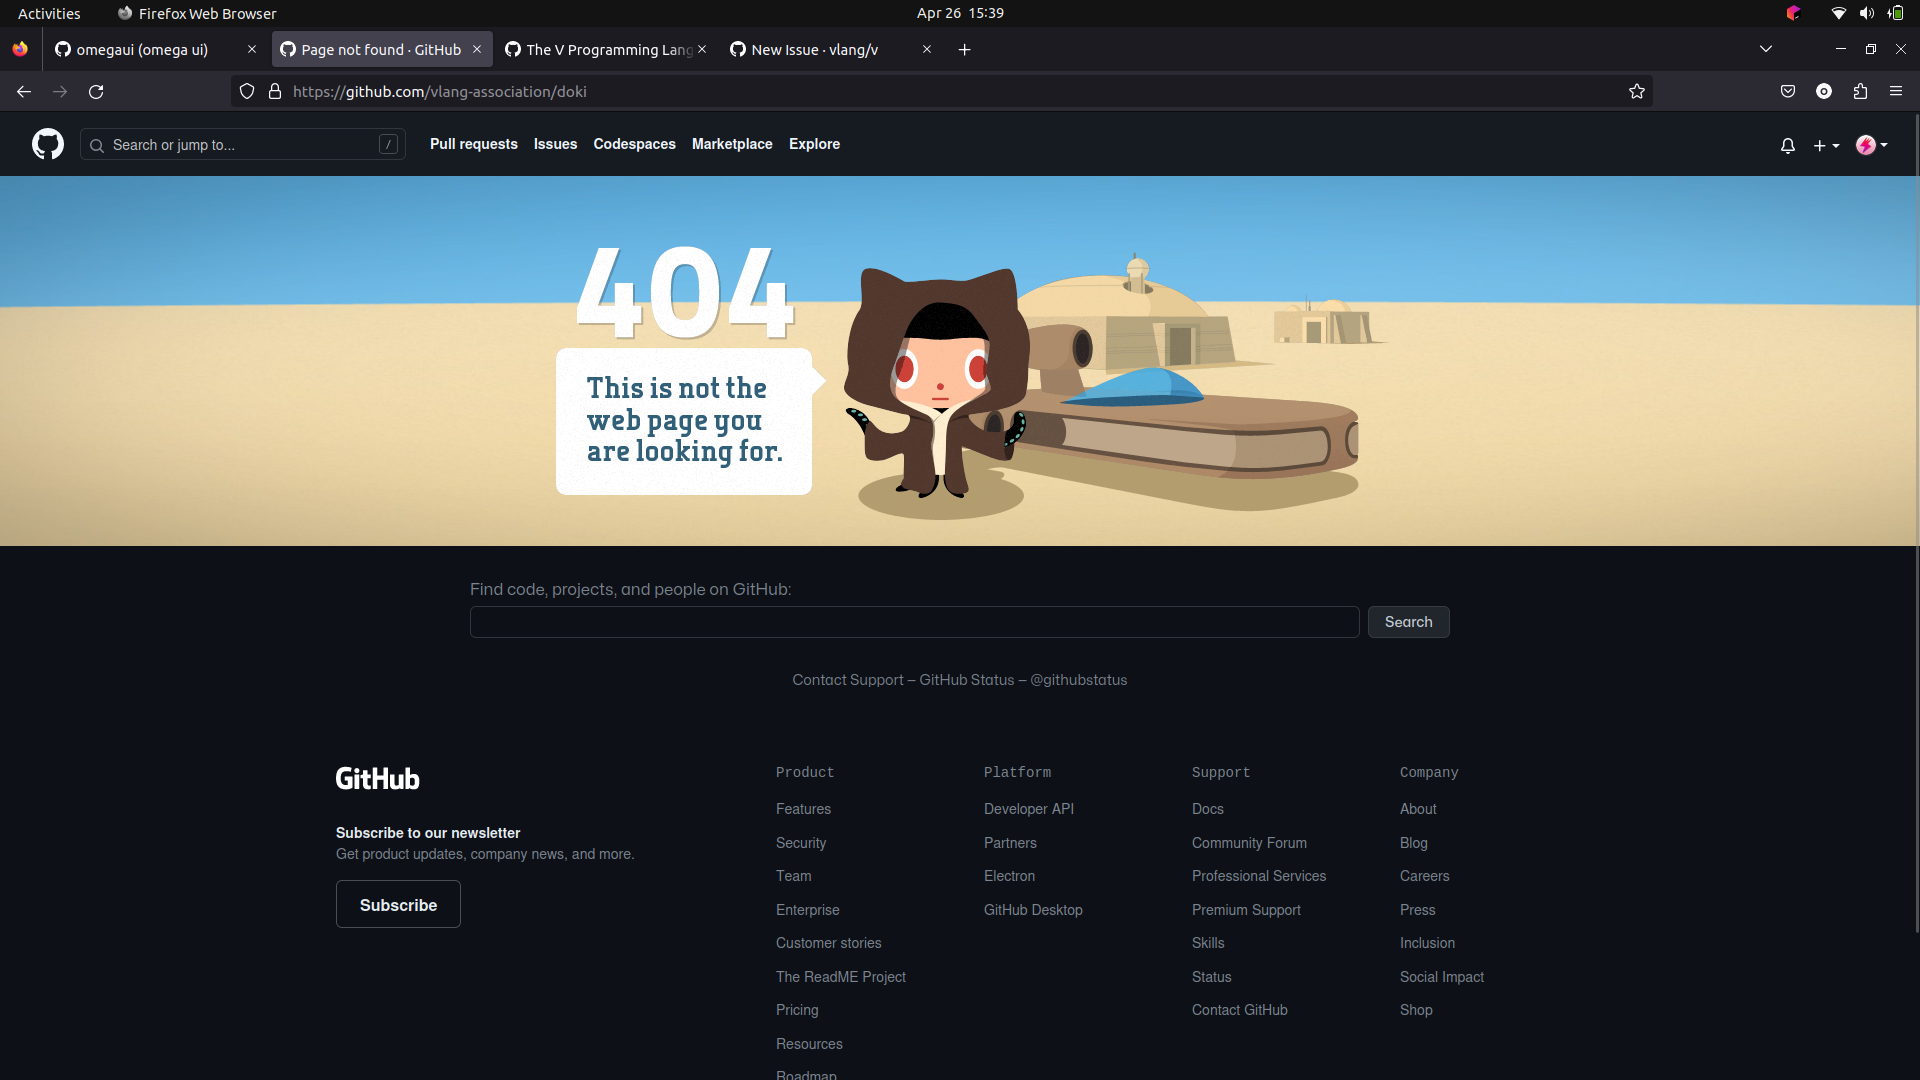Screen dimensions: 1920x1080
Task: Click the volume icon in system tray
Action: 1866,13
